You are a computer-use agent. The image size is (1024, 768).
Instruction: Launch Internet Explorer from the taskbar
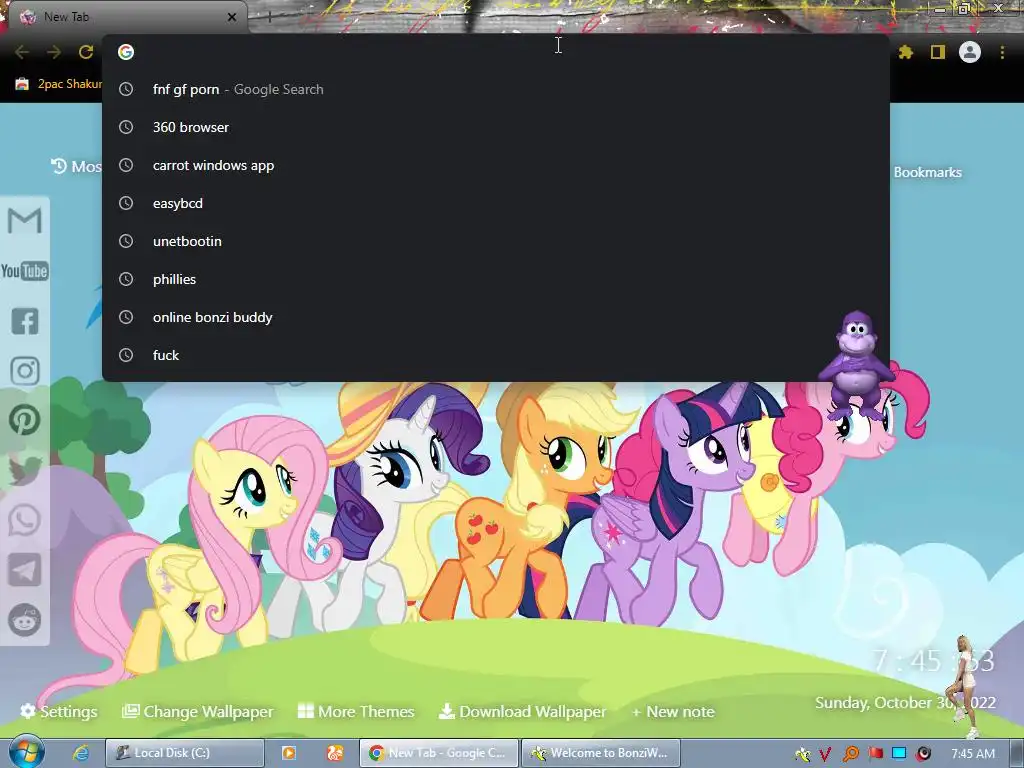click(81, 753)
